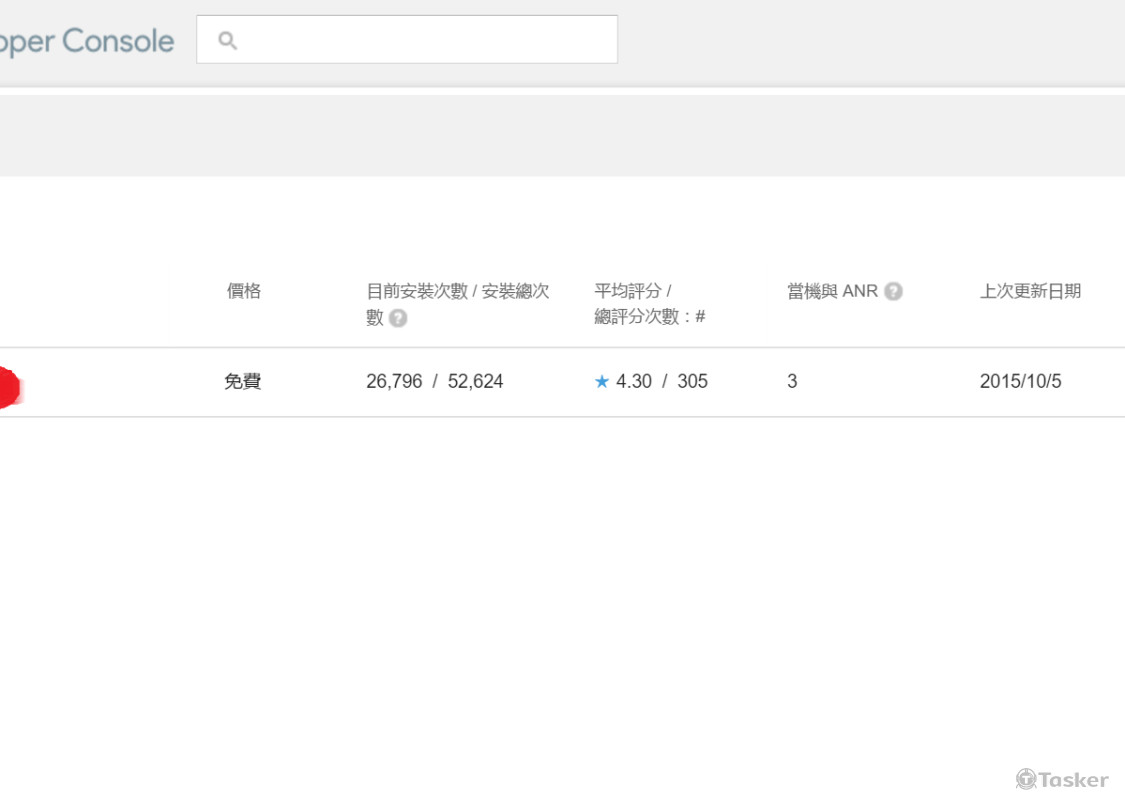Click the 2015/10/5 last update date
1125x800 pixels.
point(1020,381)
